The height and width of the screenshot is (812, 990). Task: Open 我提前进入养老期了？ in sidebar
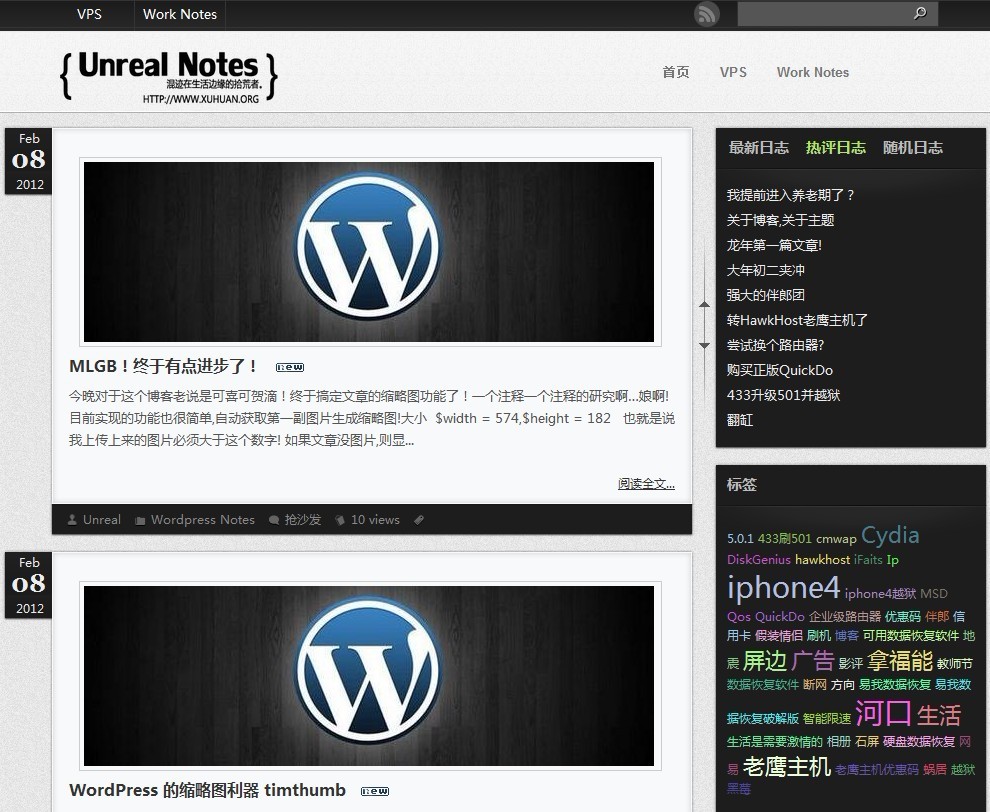[790, 195]
